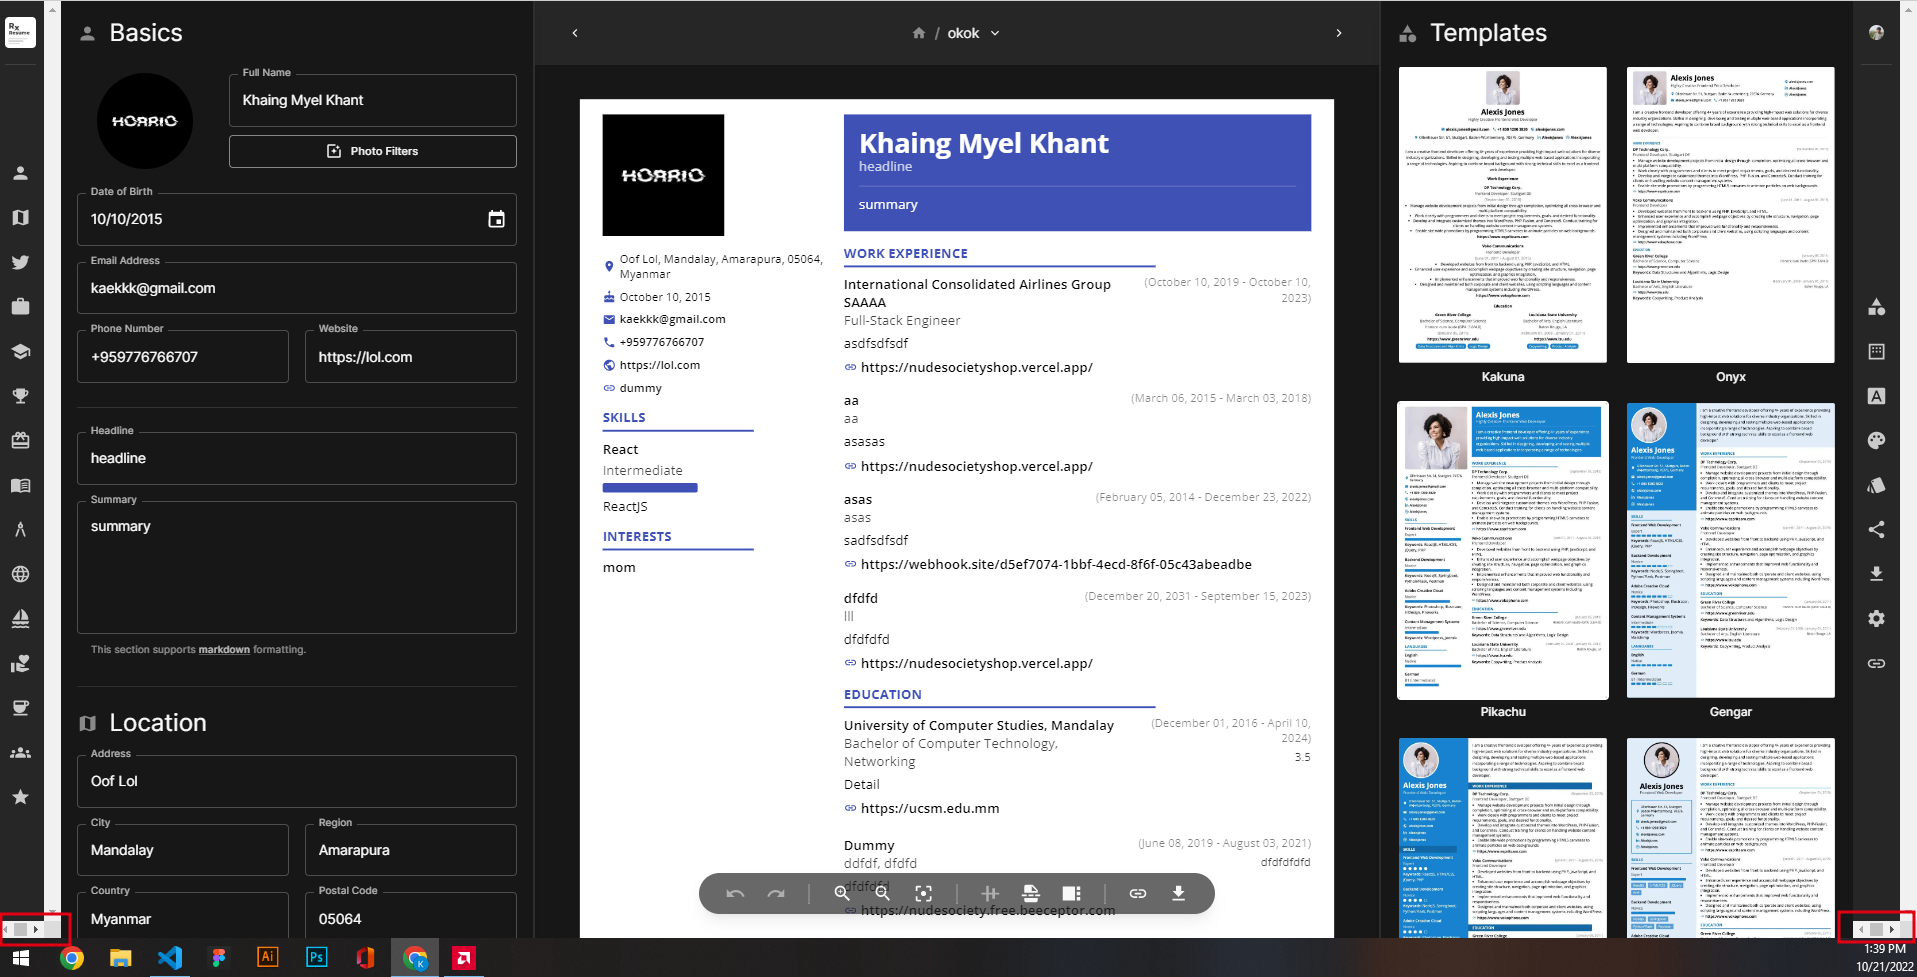Image resolution: width=1917 pixels, height=977 pixels.
Task: Open Custom section star icon
Action: click(x=20, y=797)
